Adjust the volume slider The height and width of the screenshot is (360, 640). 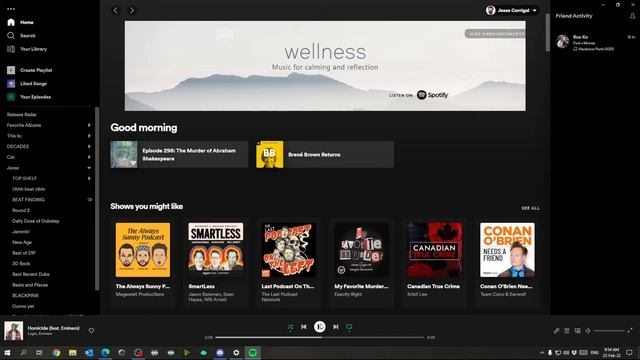pos(609,331)
